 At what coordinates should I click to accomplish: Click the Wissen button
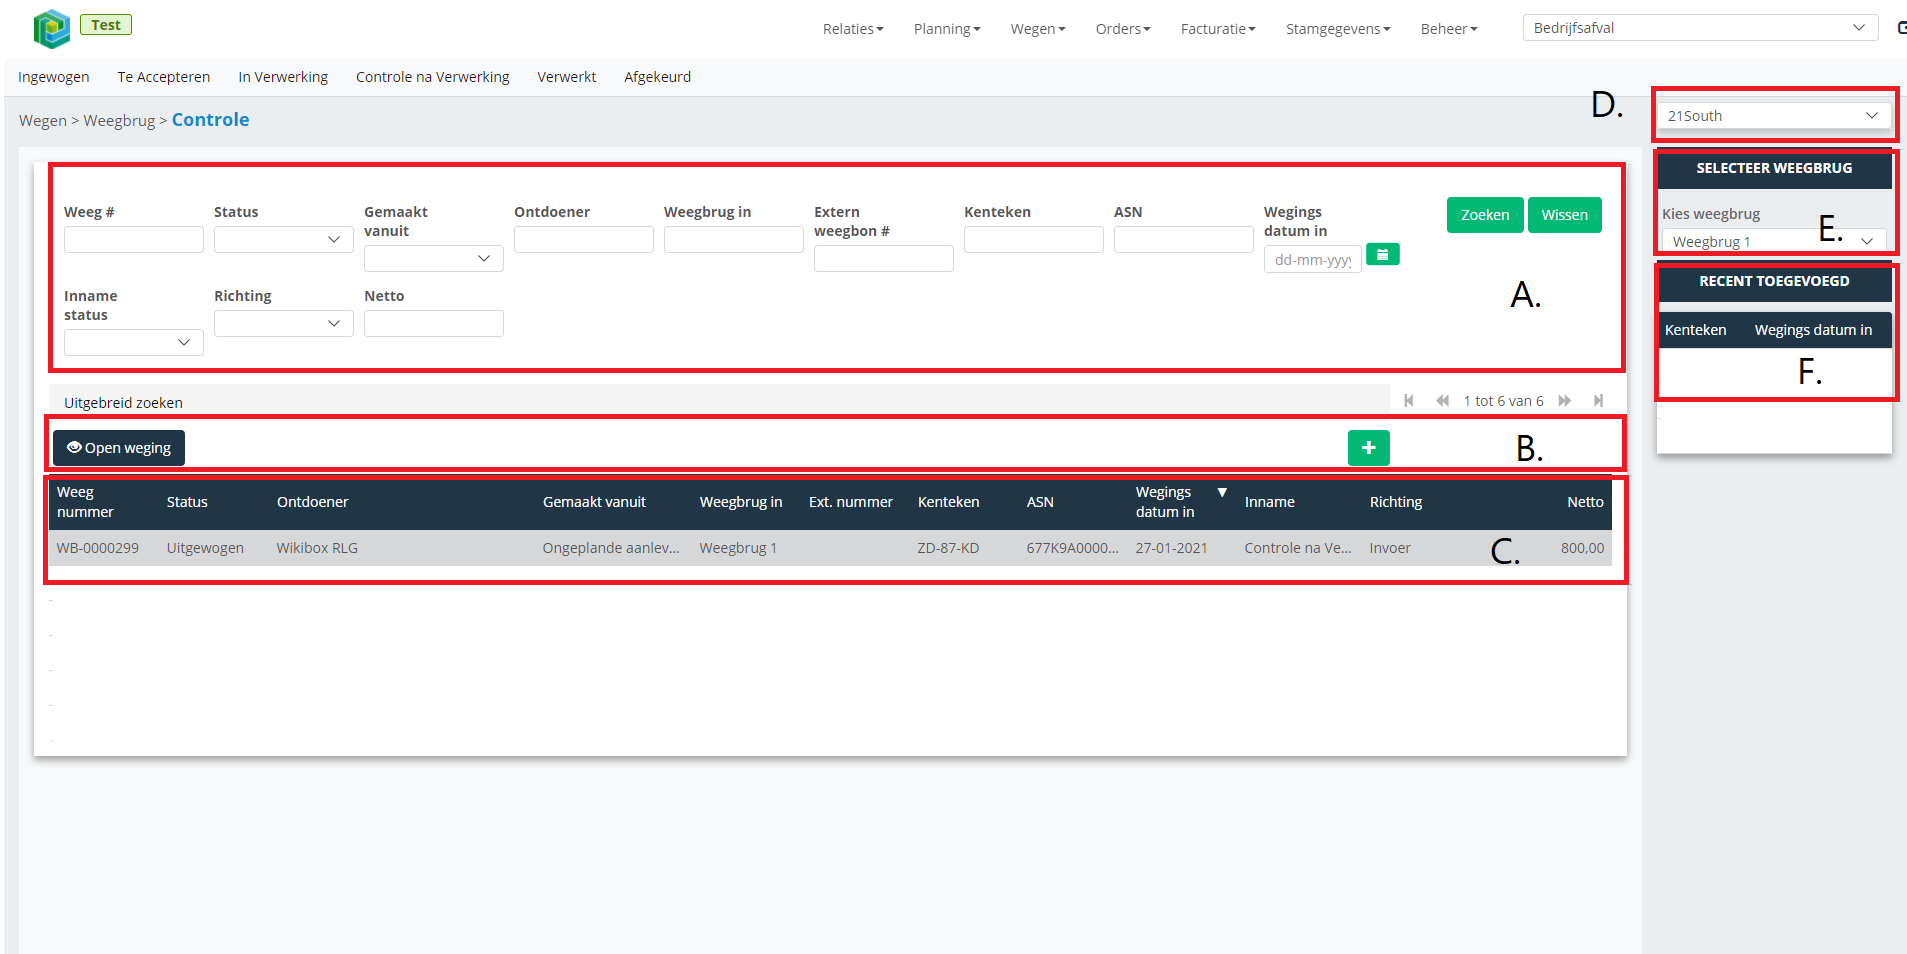1564,215
